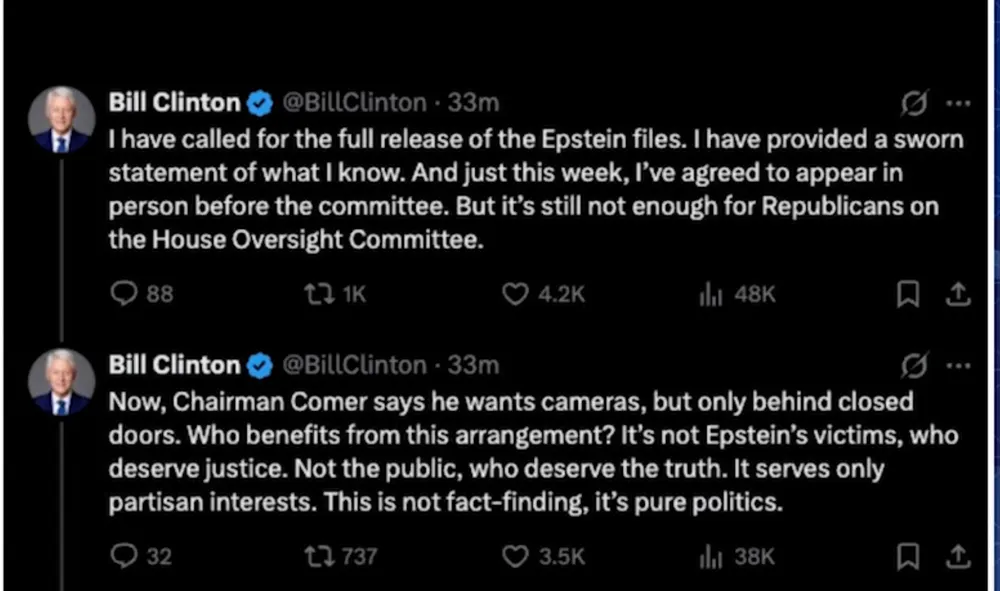Open more options menu on second tweet
This screenshot has height=591, width=1000.
coord(958,366)
